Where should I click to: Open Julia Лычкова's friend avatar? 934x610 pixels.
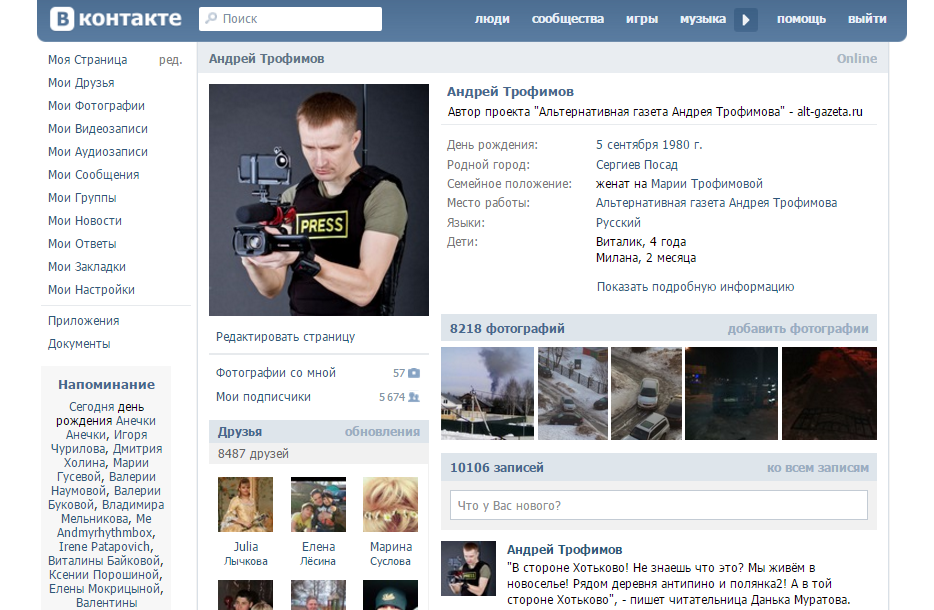(245, 504)
